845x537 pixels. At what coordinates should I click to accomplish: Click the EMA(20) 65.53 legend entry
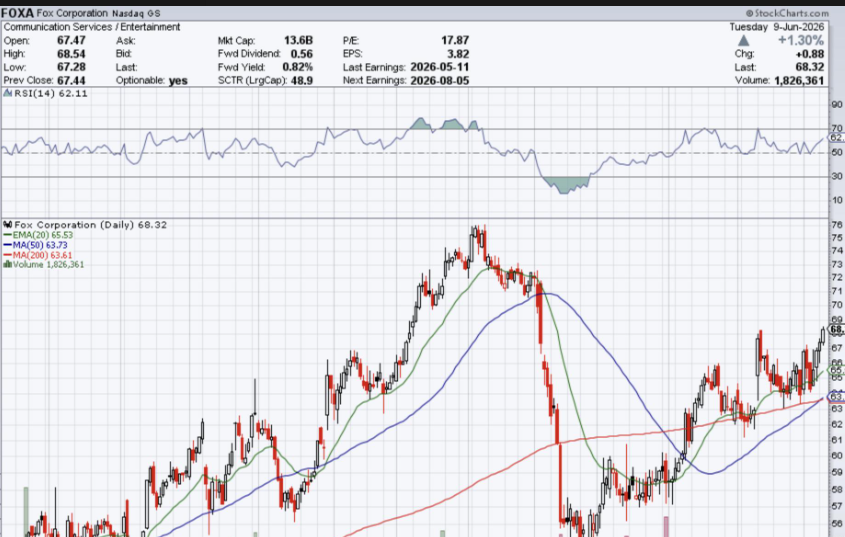click(x=38, y=235)
